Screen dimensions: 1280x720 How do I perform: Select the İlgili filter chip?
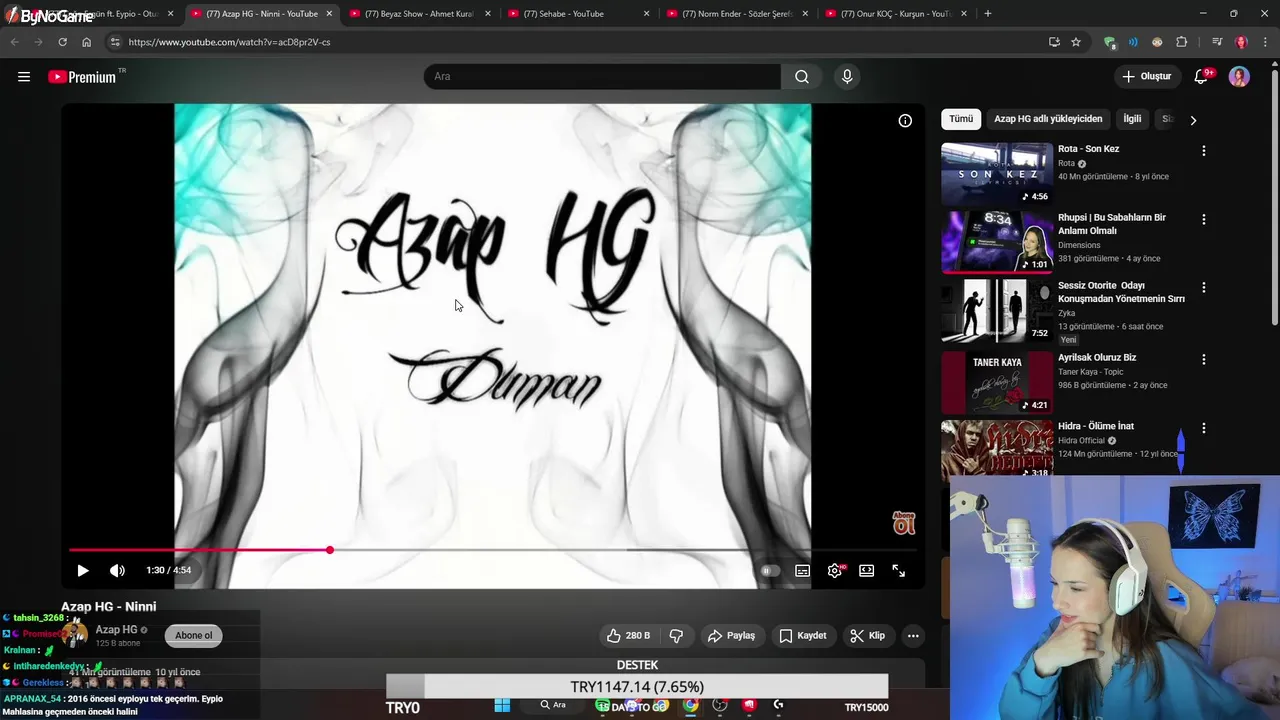1132,119
